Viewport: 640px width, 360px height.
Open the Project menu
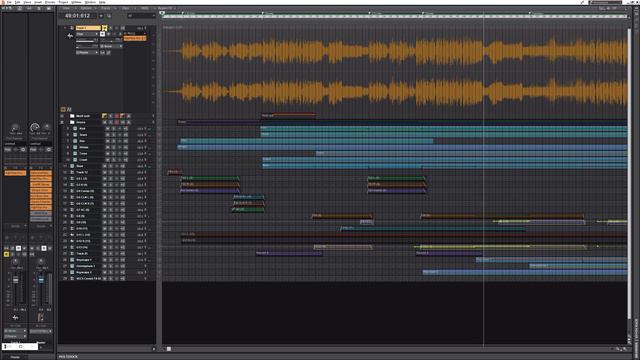coord(63,2)
